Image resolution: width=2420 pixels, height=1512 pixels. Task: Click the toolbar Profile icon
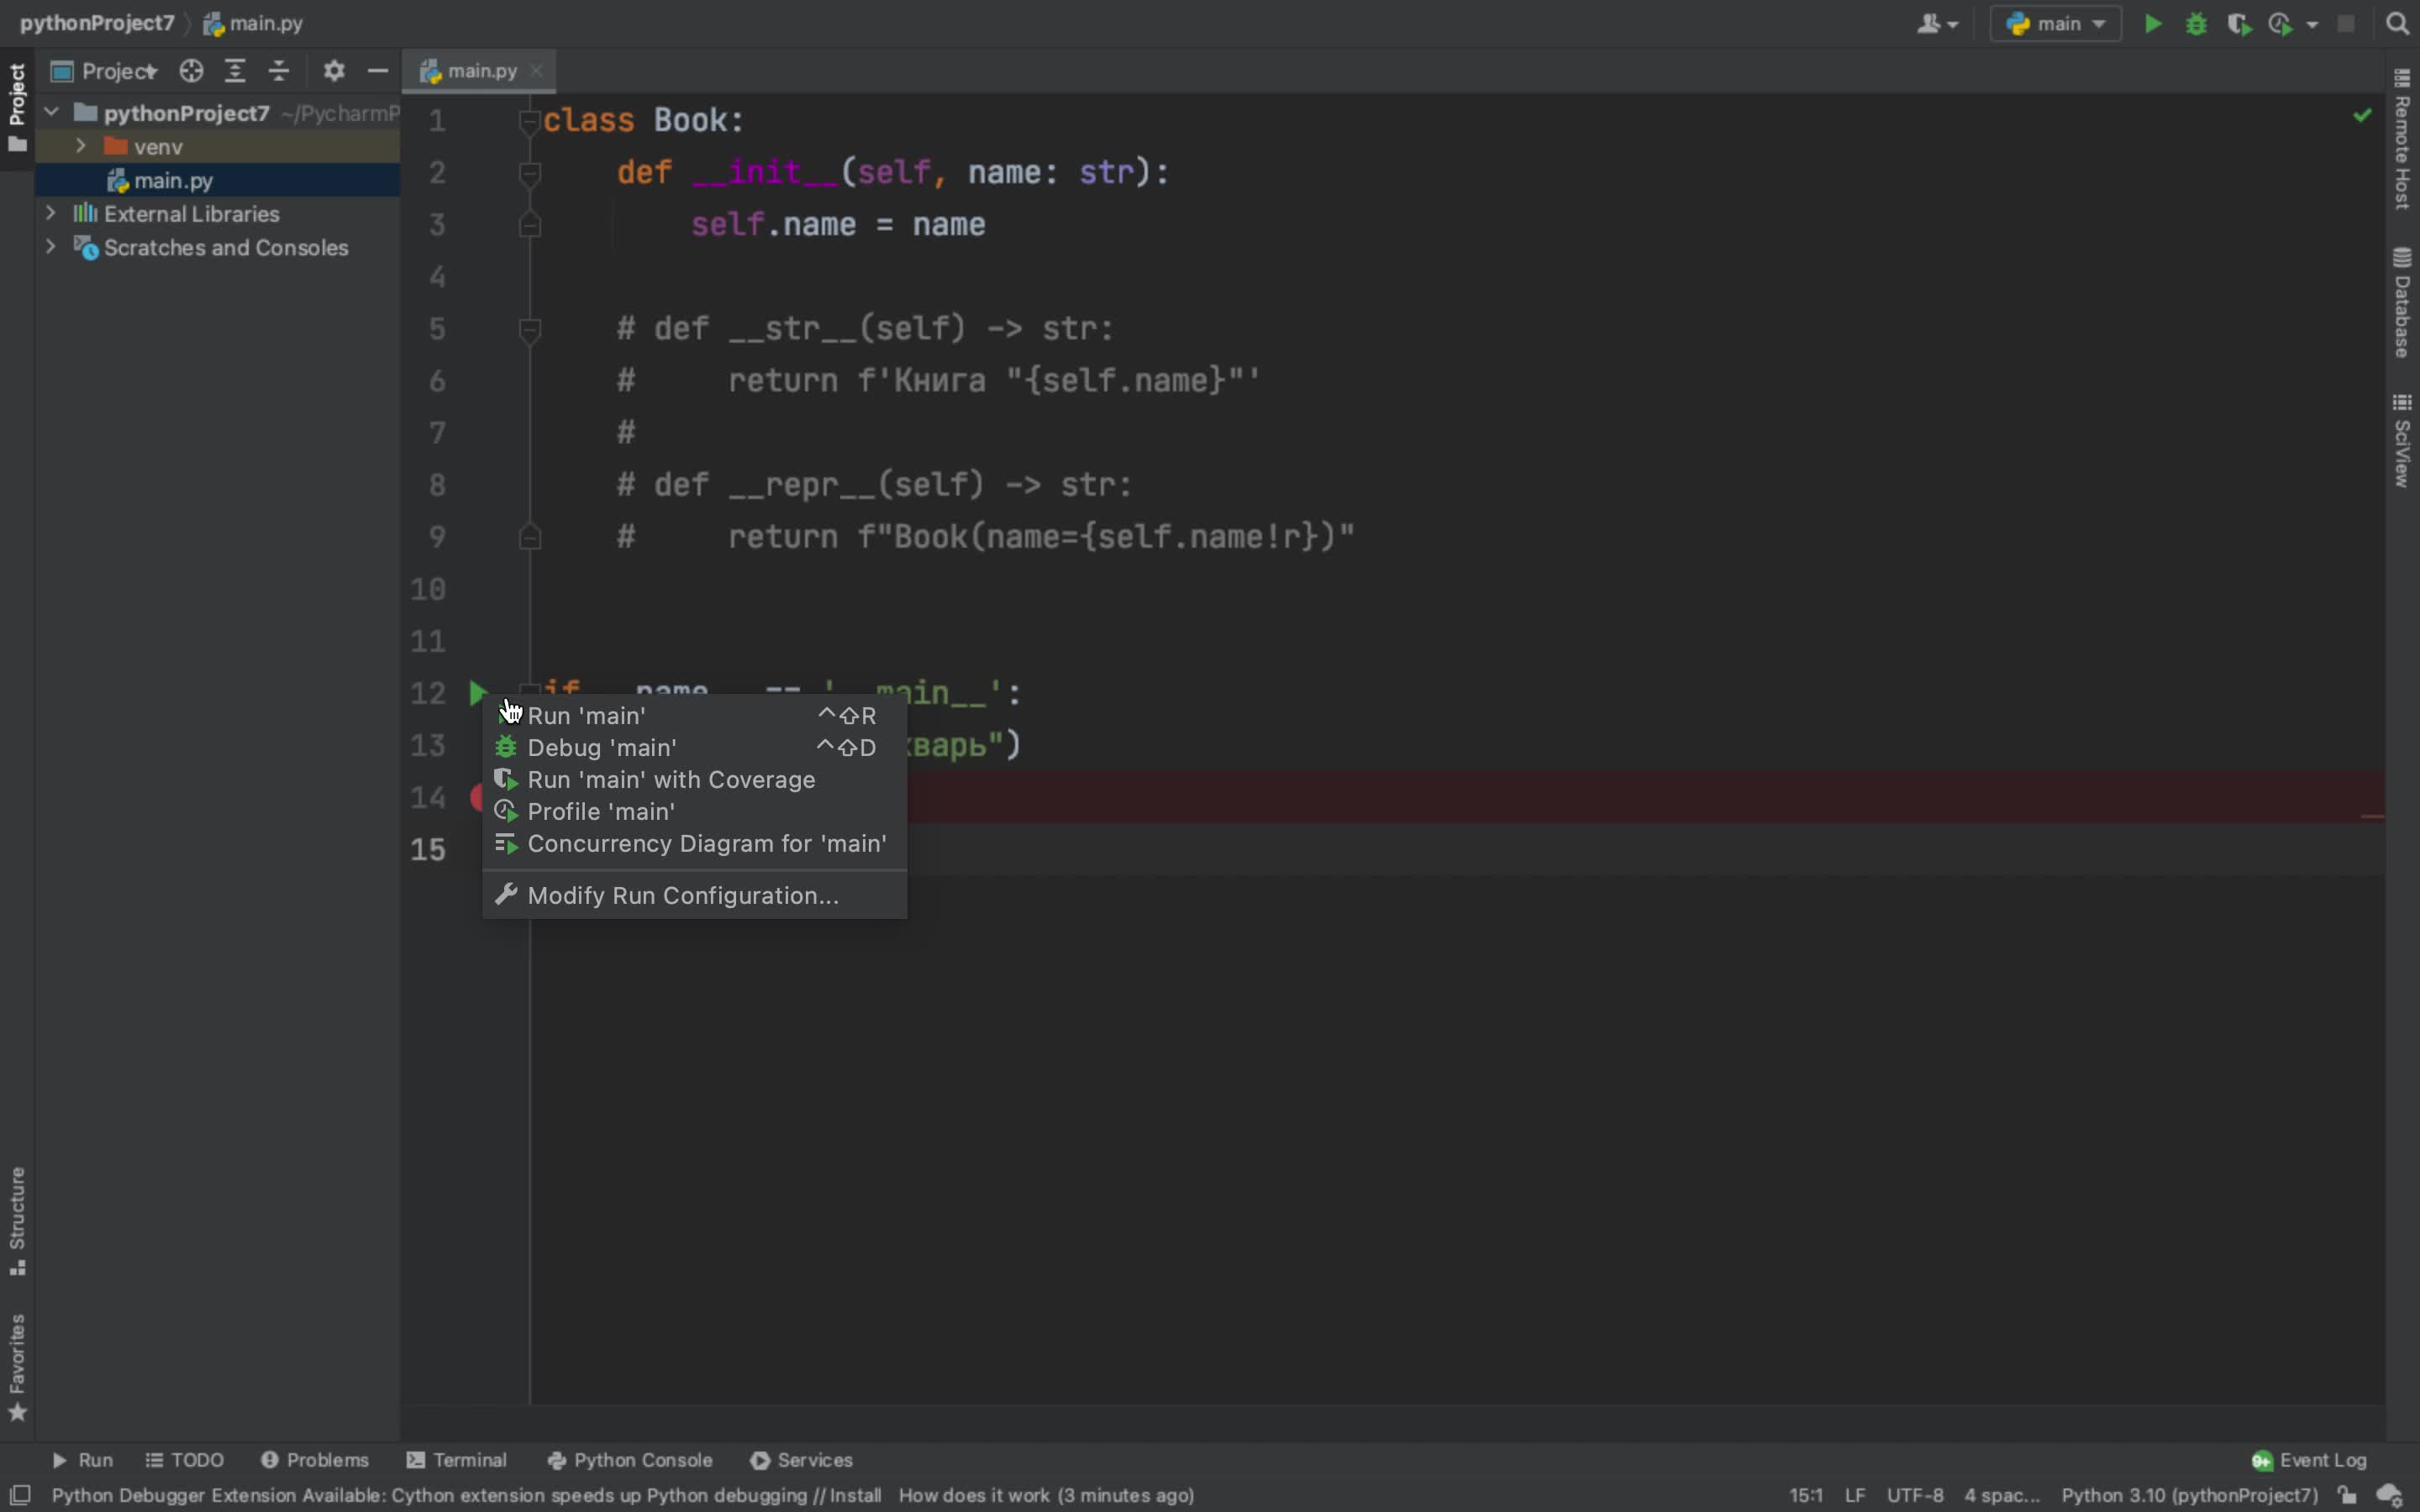(2281, 24)
